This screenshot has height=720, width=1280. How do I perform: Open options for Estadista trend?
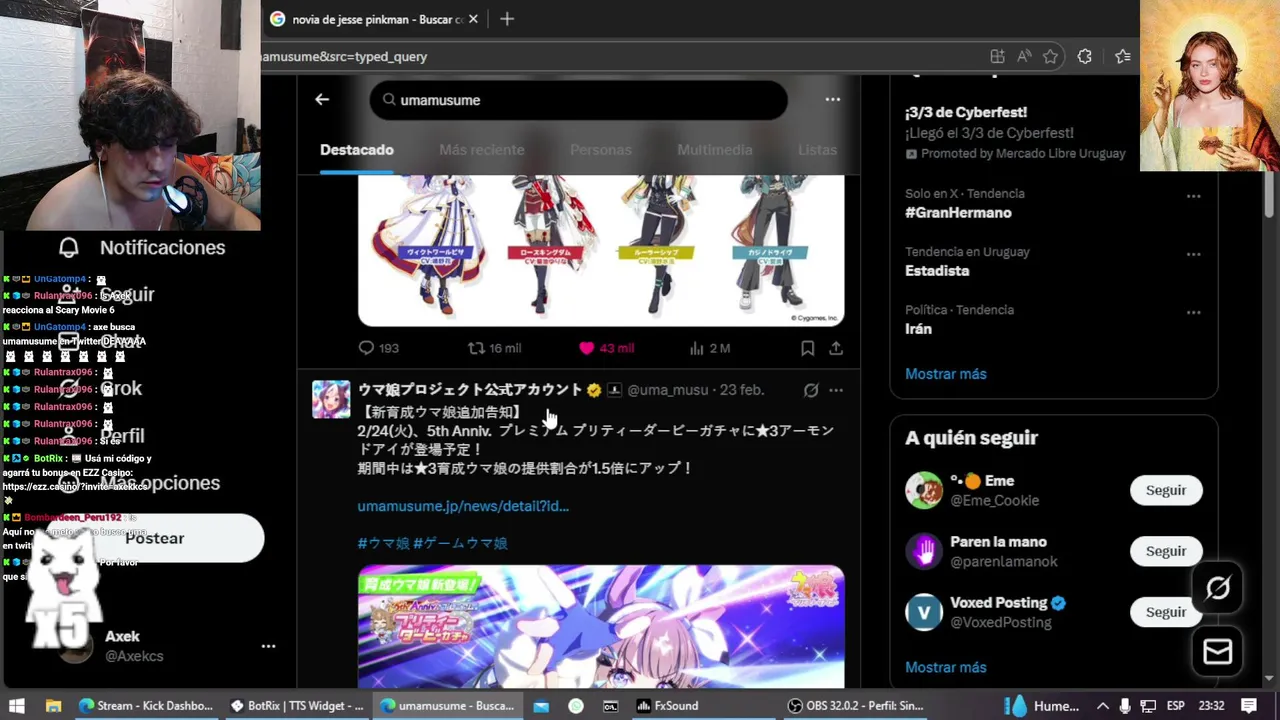(x=1193, y=254)
